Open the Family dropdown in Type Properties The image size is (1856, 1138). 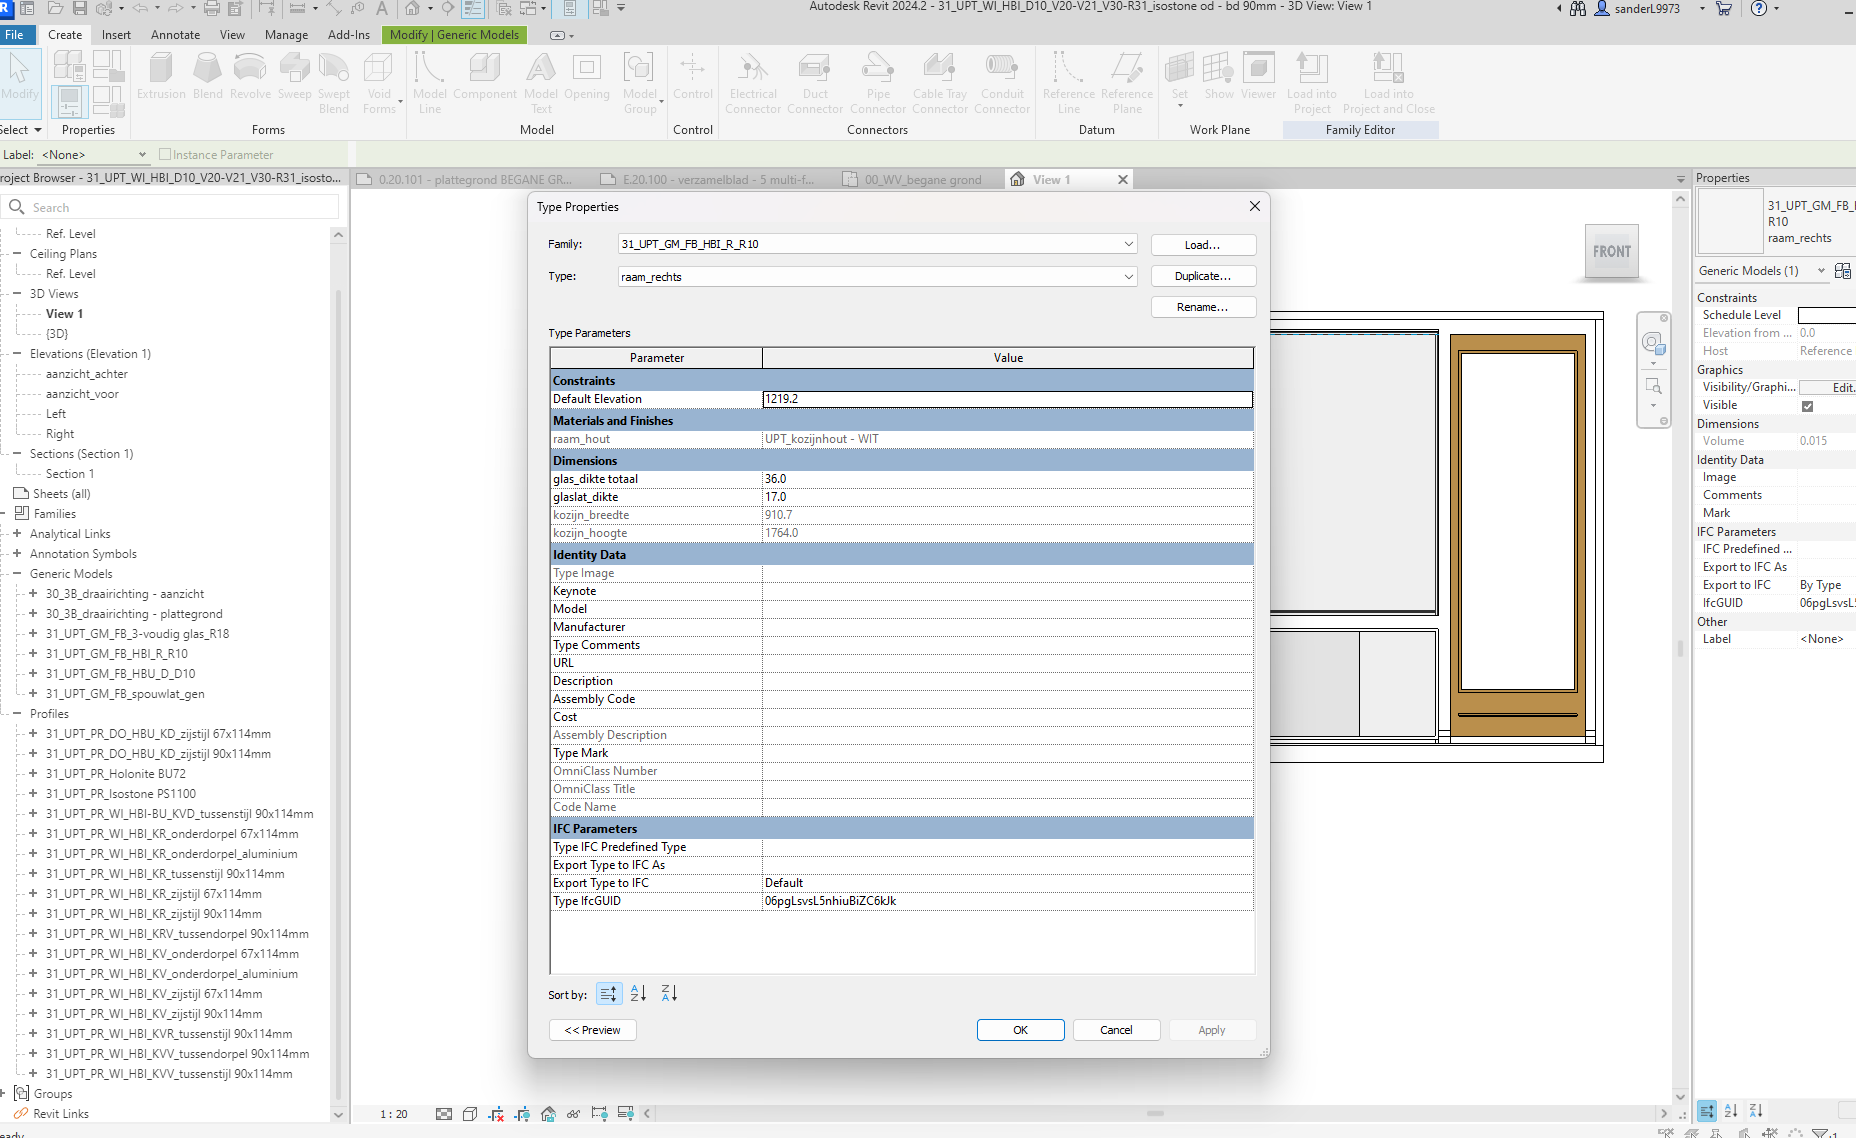[x=1129, y=244]
